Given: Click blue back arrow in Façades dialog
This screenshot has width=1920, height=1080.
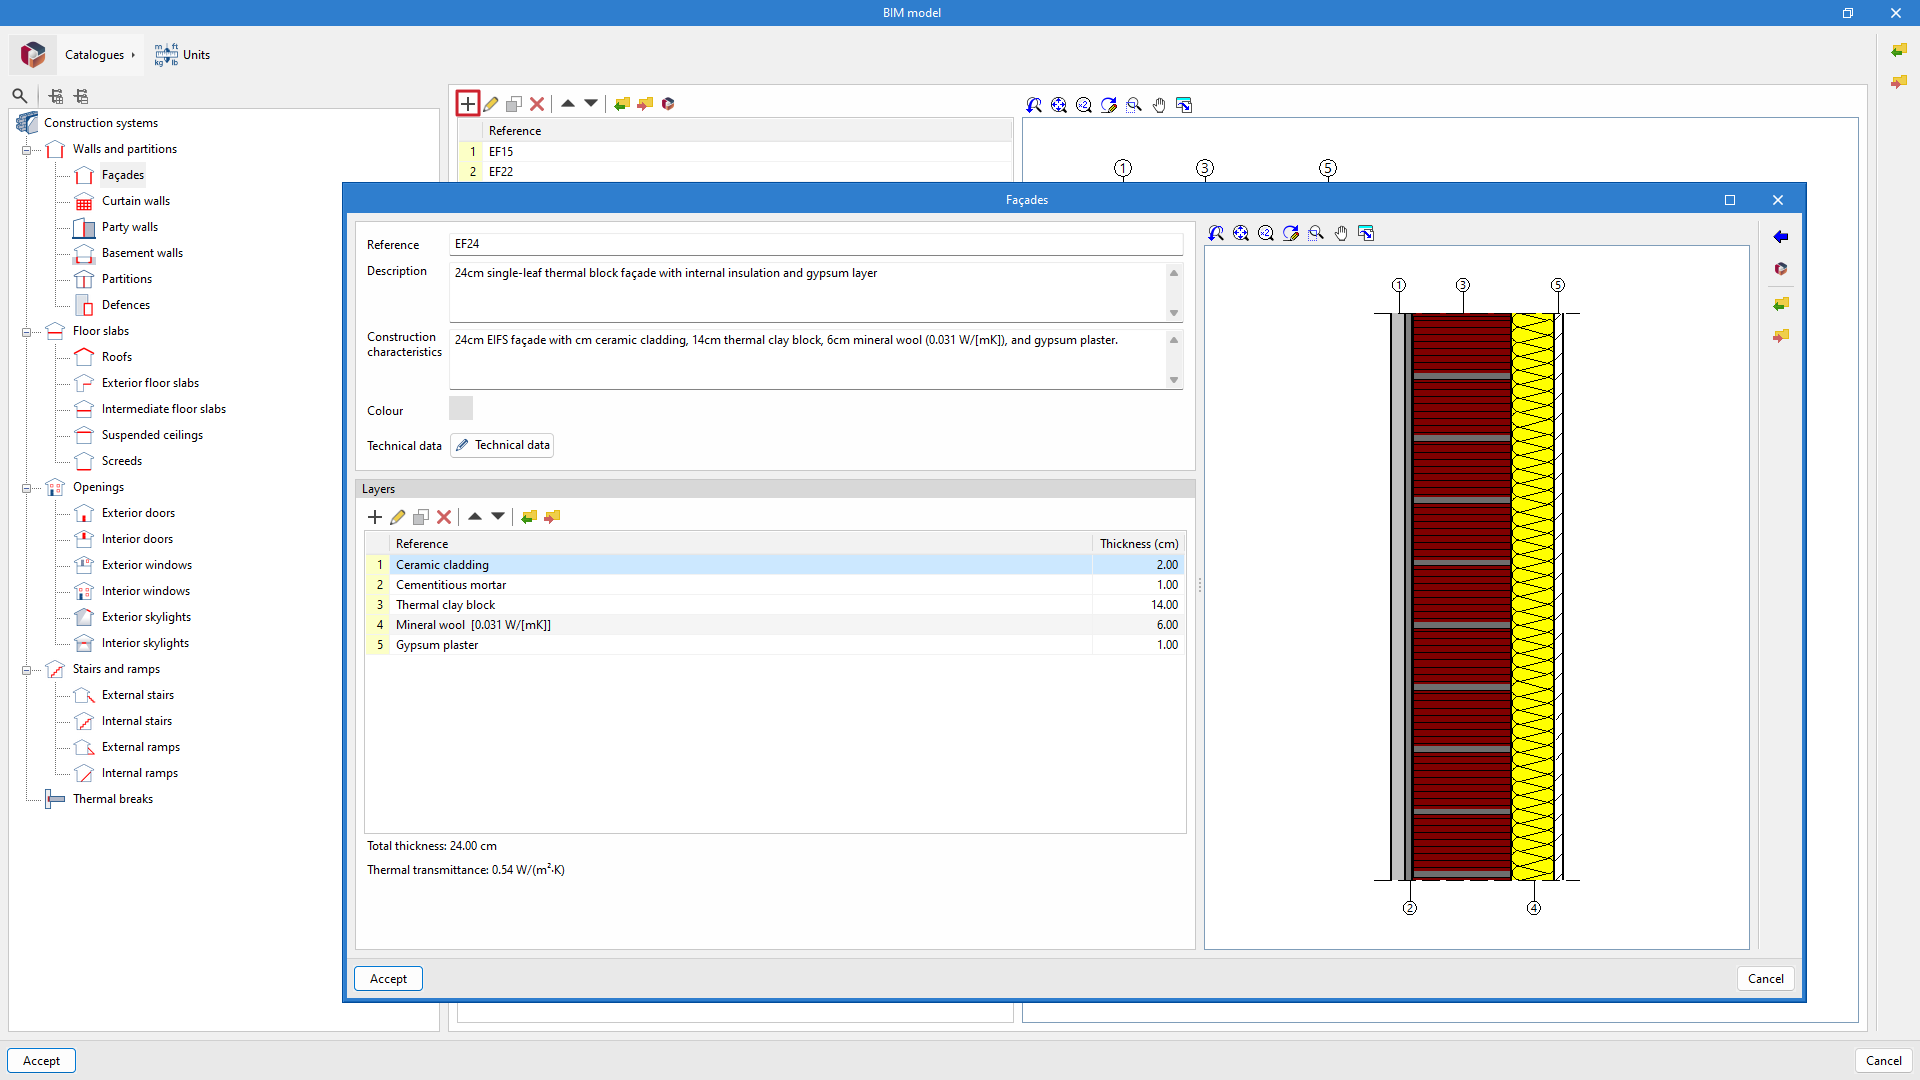Looking at the screenshot, I should [1781, 237].
